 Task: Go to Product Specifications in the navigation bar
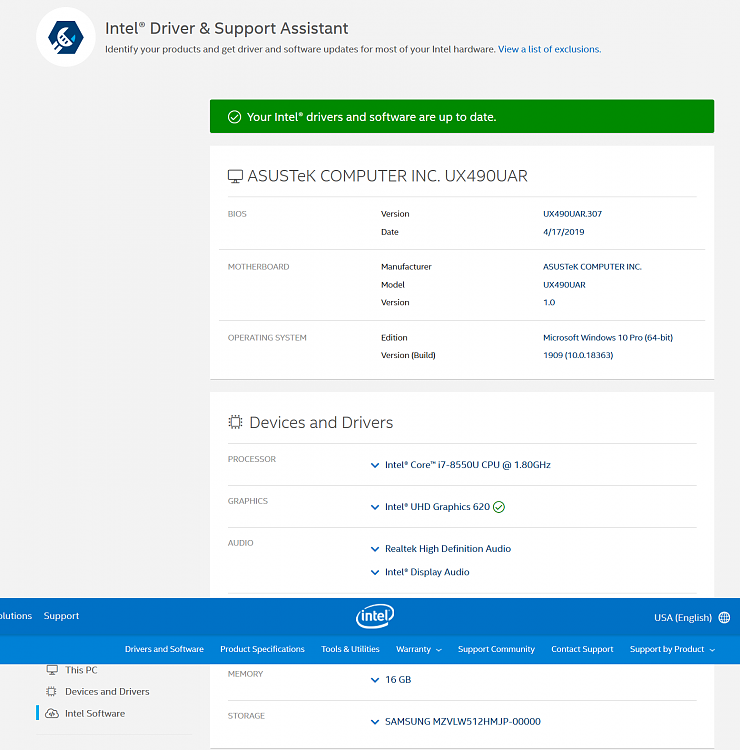pos(262,649)
